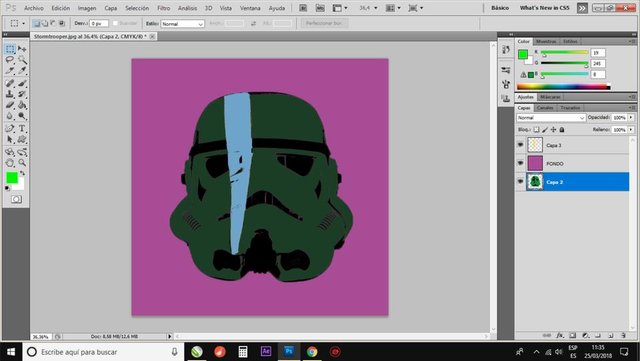Image resolution: width=640 pixels, height=361 pixels.
Task: Select the Dodge tool
Action: click(22, 116)
